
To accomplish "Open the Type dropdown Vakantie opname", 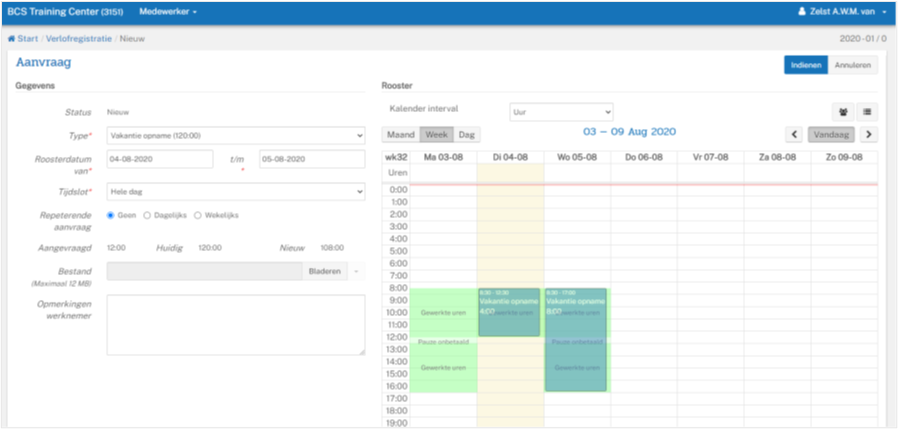I will pyautogui.click(x=235, y=136).
